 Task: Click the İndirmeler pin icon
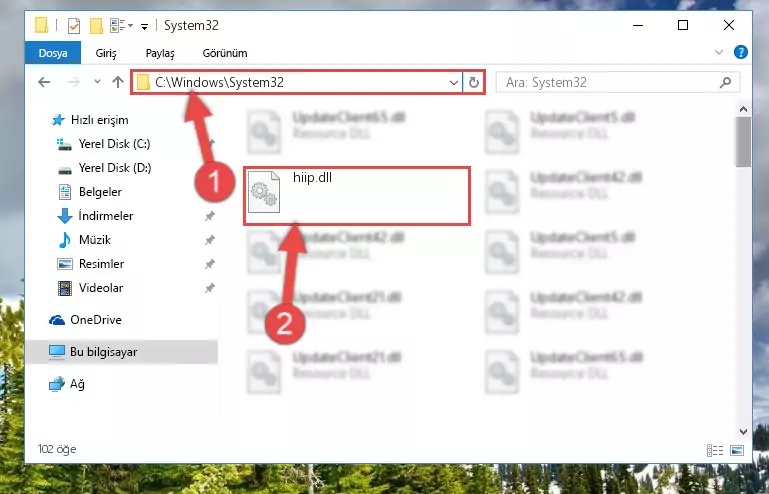[x=209, y=216]
